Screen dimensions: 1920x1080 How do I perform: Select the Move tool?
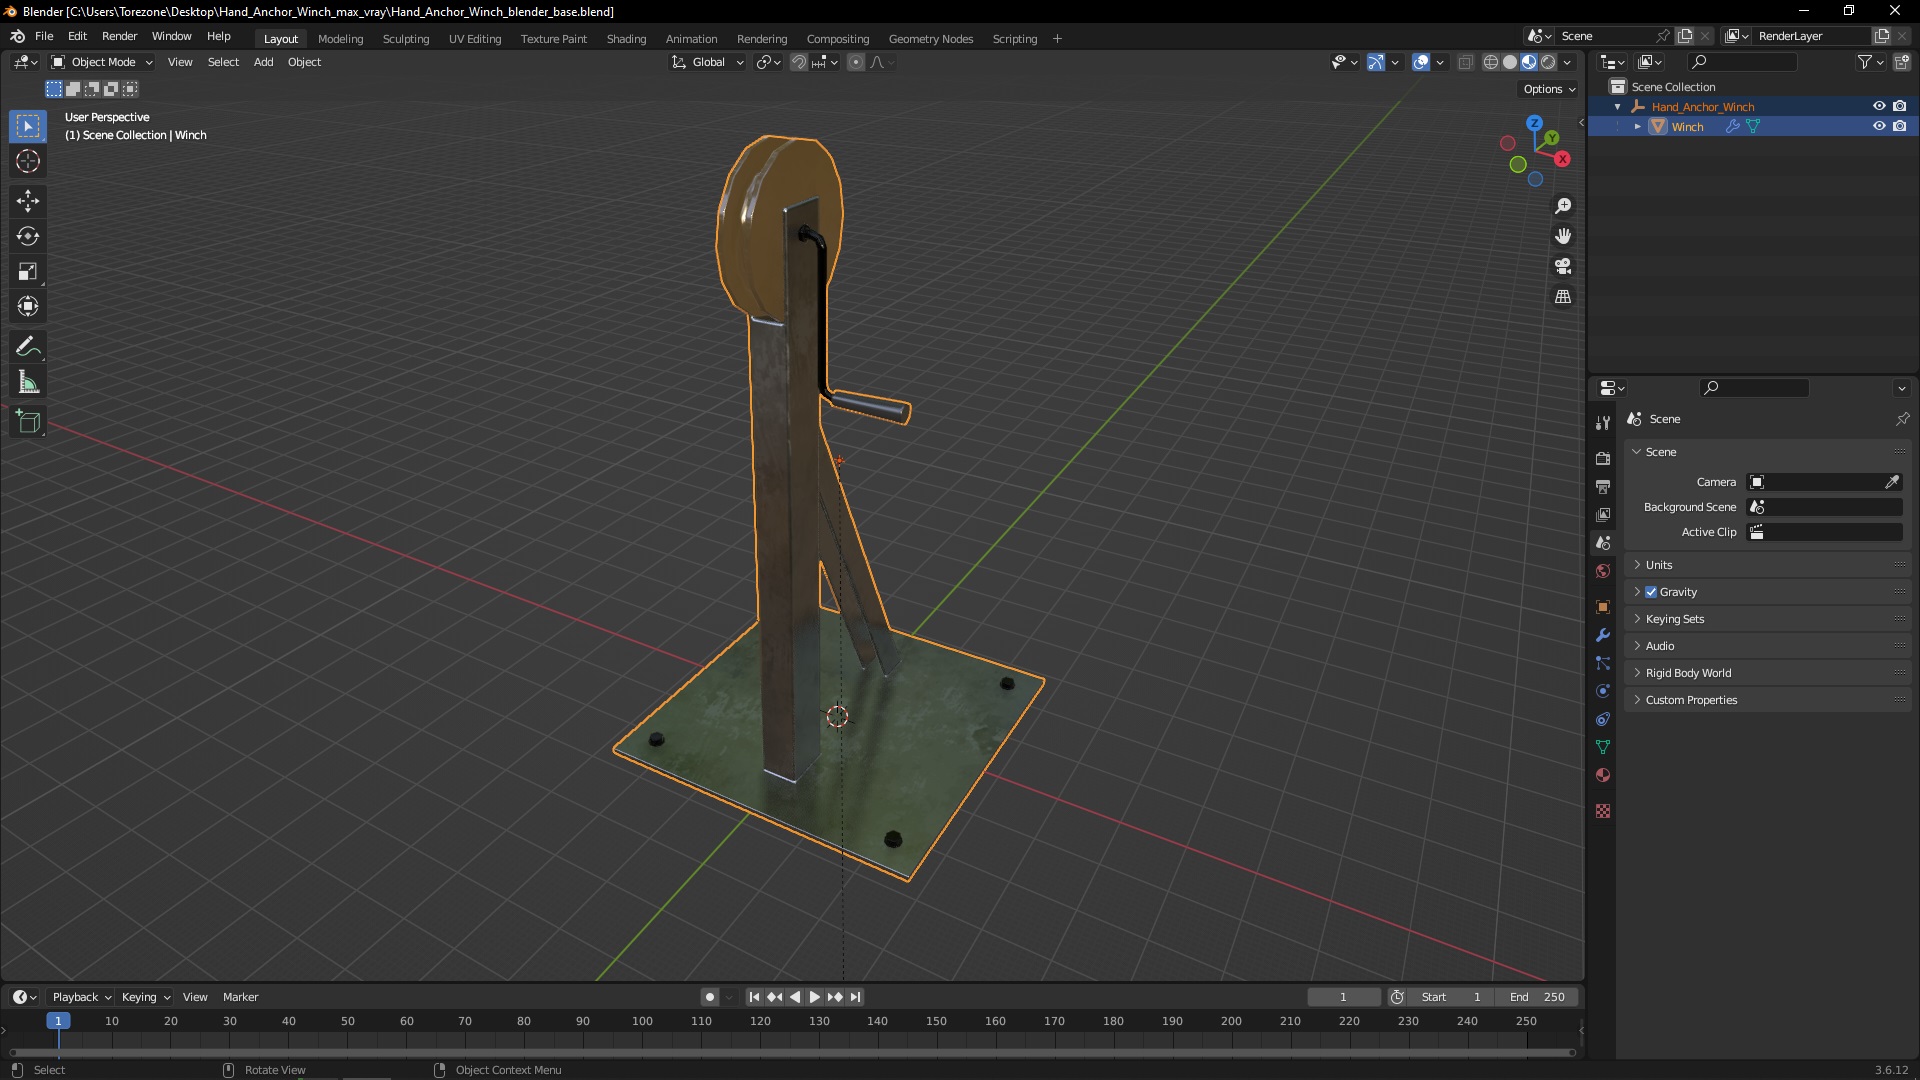coord(28,201)
